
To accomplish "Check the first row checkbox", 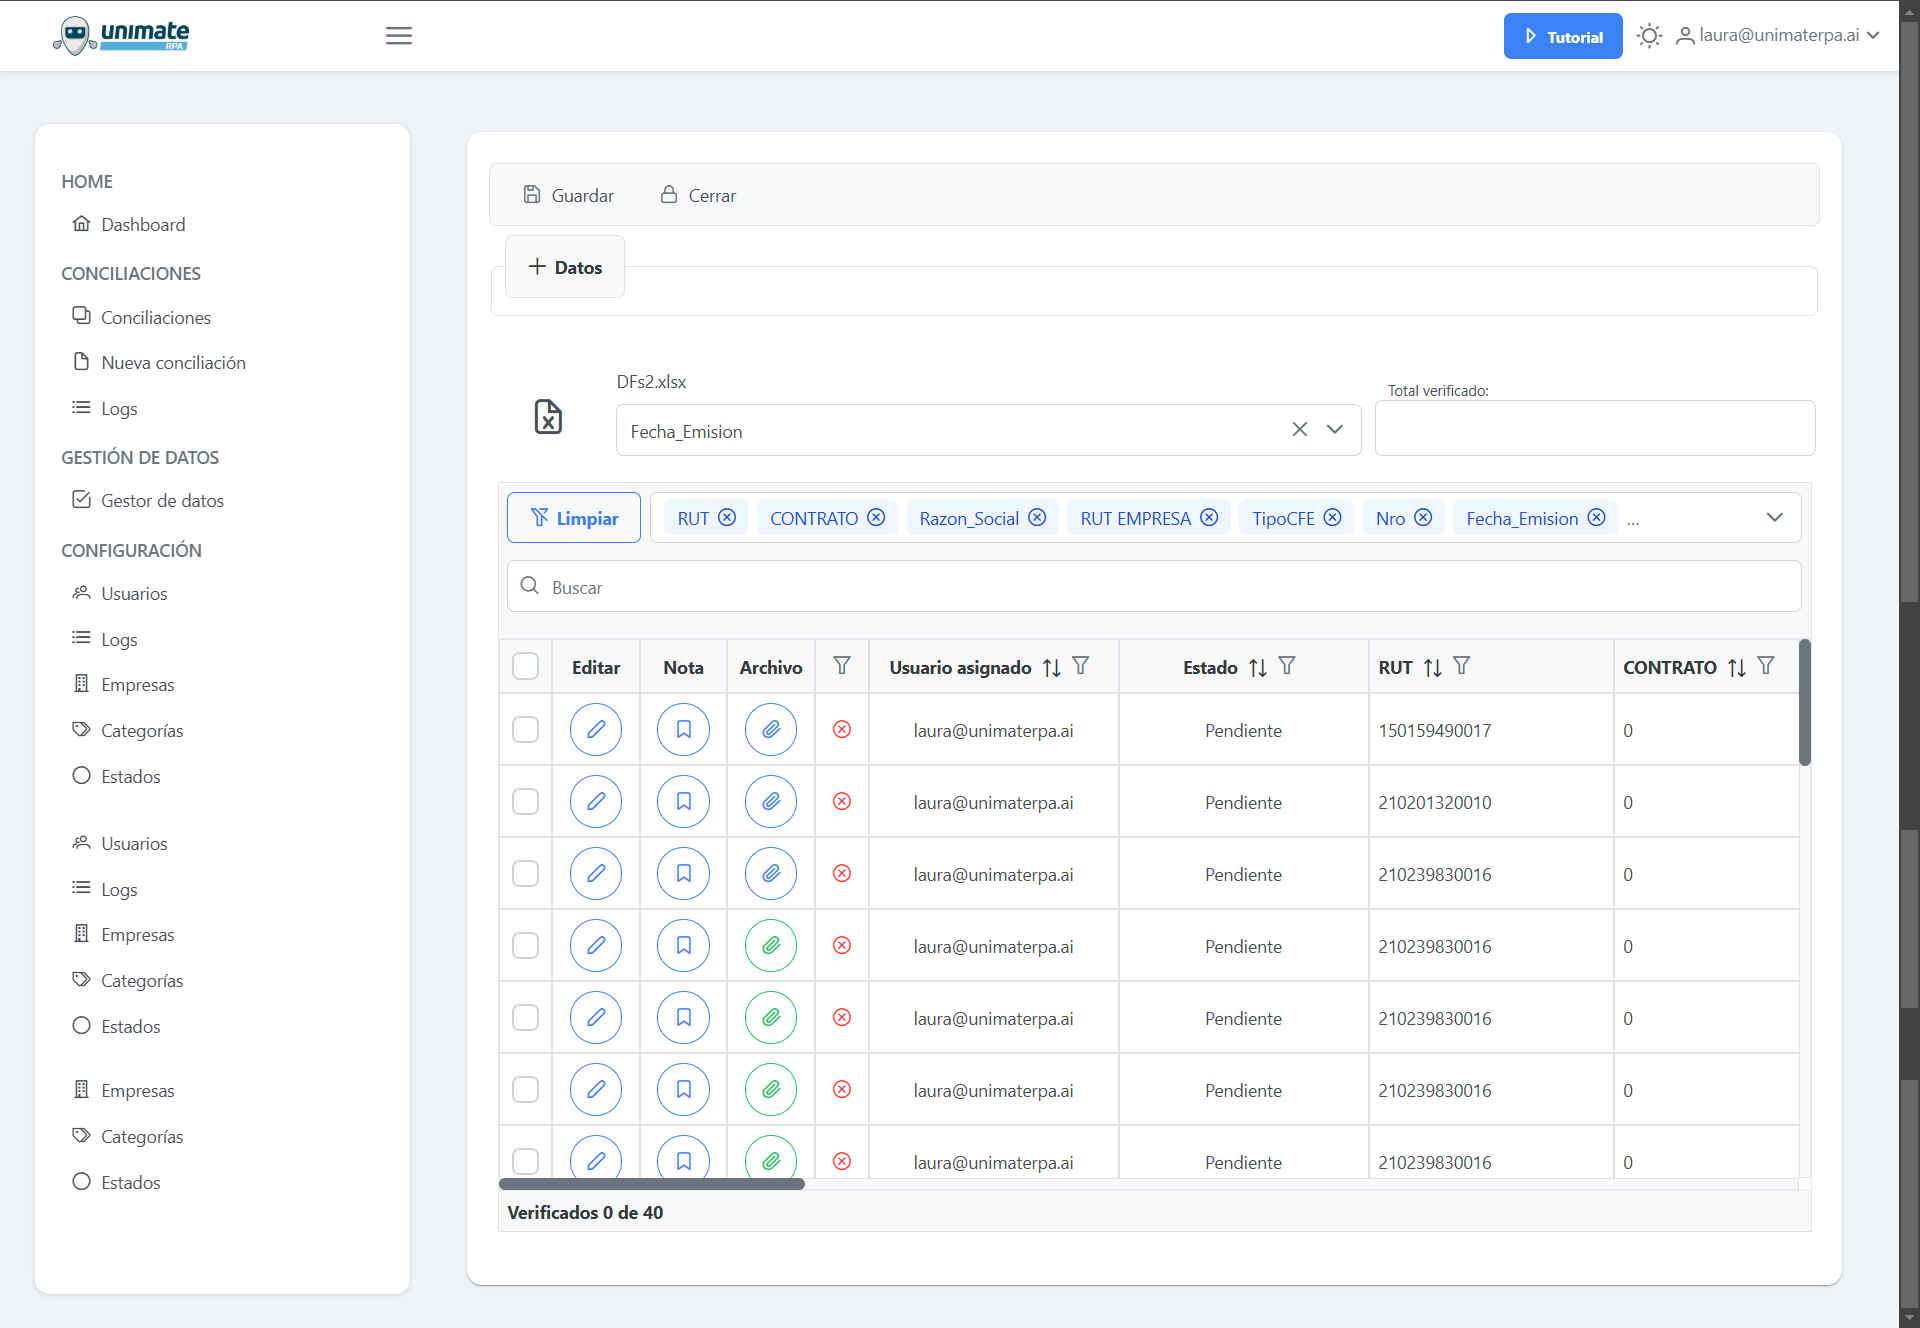I will [525, 730].
